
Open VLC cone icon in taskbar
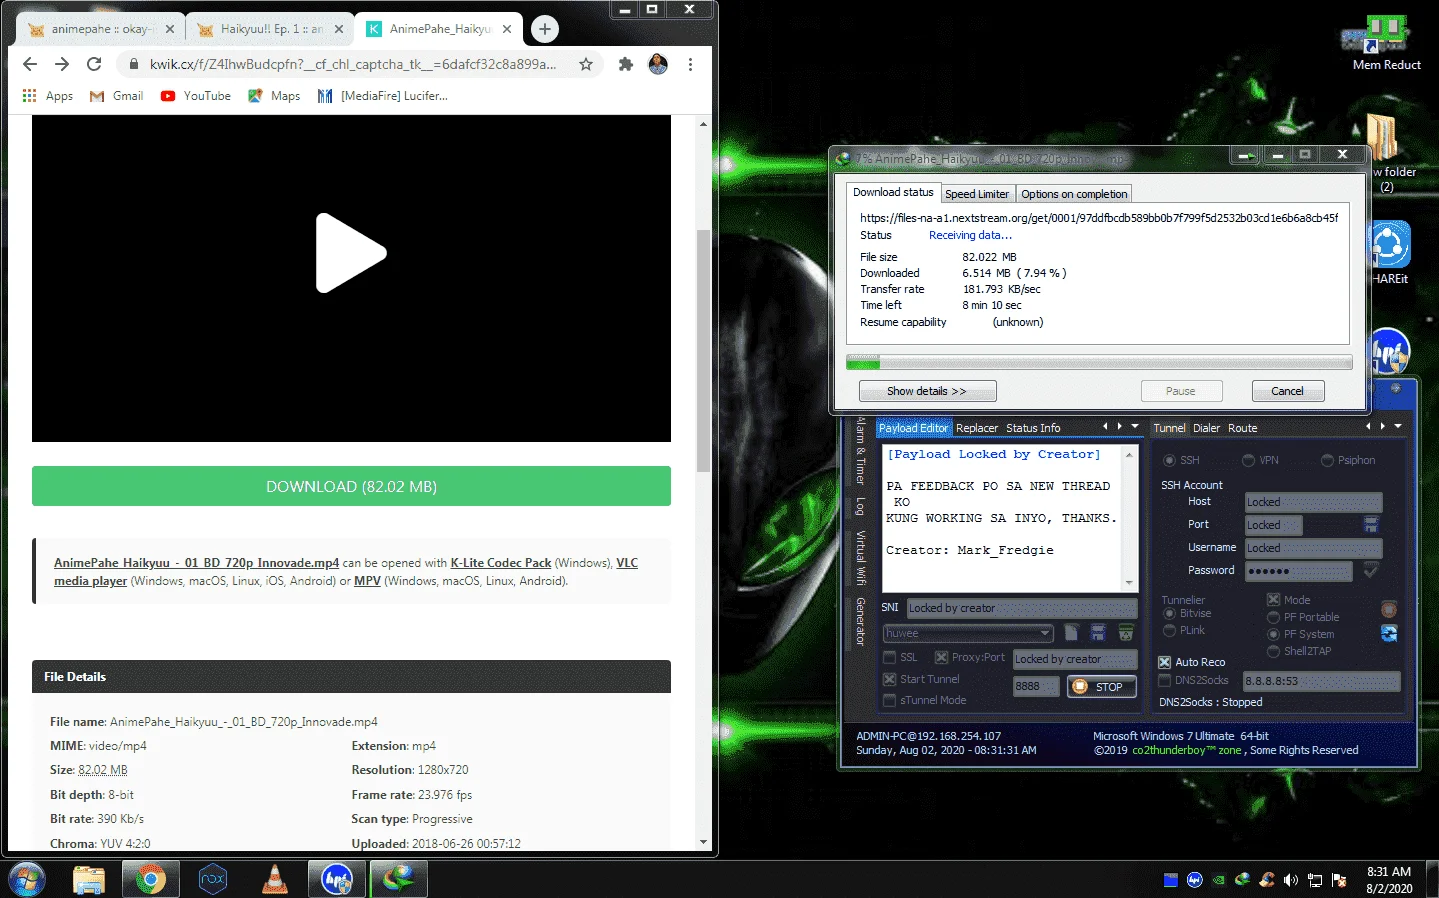(275, 879)
